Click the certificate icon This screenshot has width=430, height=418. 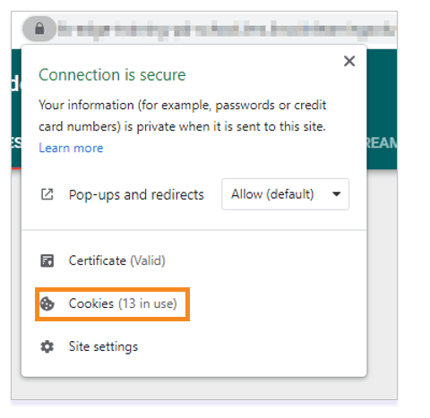click(47, 261)
